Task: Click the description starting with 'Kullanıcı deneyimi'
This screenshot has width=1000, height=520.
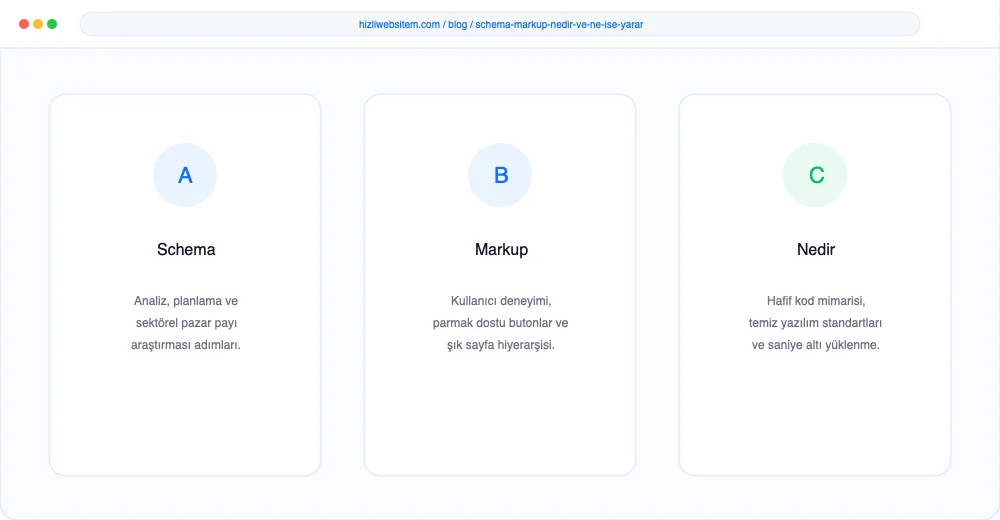Action: (501, 323)
